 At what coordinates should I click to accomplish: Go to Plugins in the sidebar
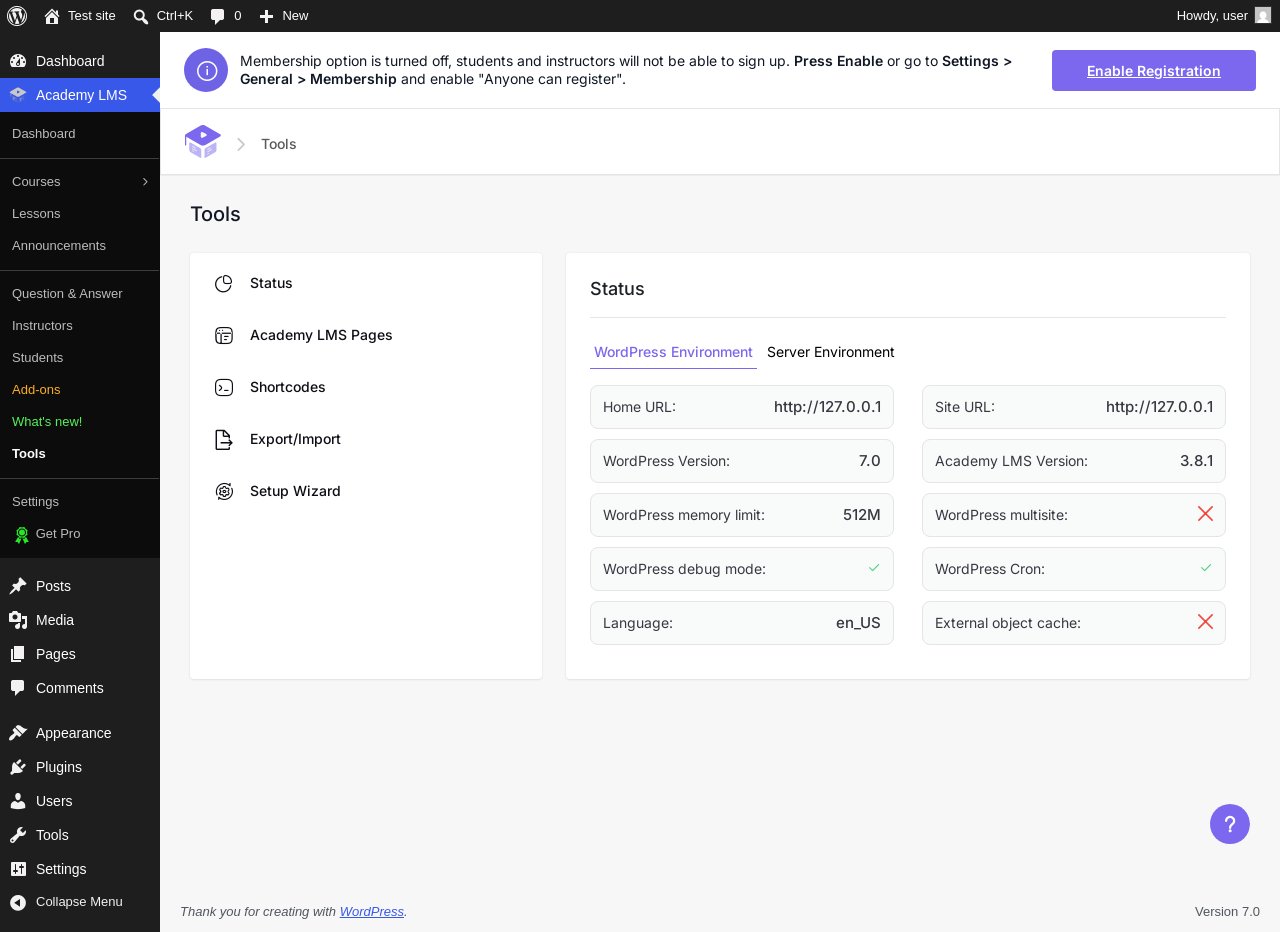click(59, 767)
